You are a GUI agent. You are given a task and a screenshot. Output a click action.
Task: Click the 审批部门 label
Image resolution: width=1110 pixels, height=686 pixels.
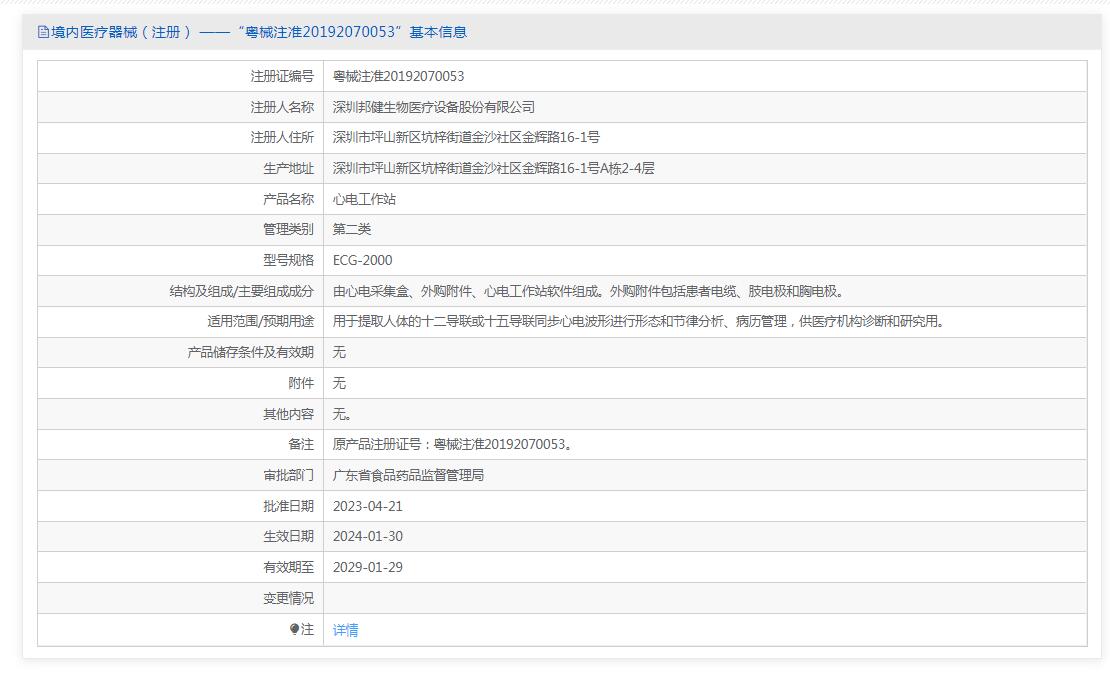click(288, 475)
